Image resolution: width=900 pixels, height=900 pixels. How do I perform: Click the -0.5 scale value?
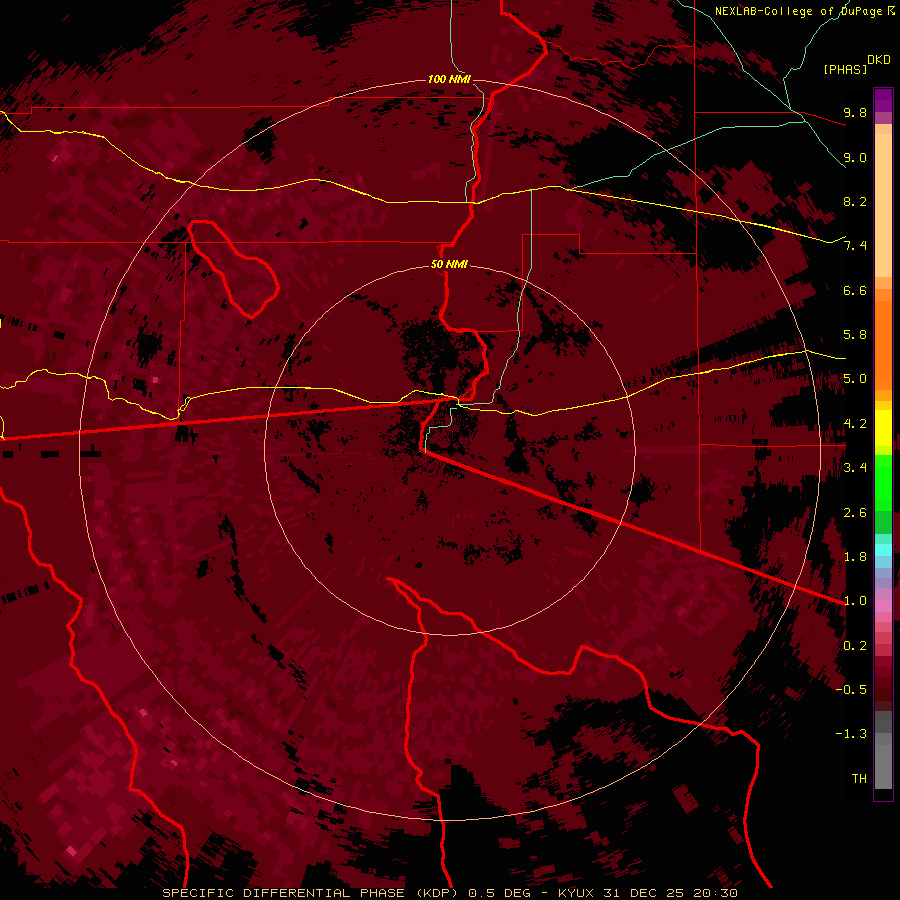click(x=851, y=690)
